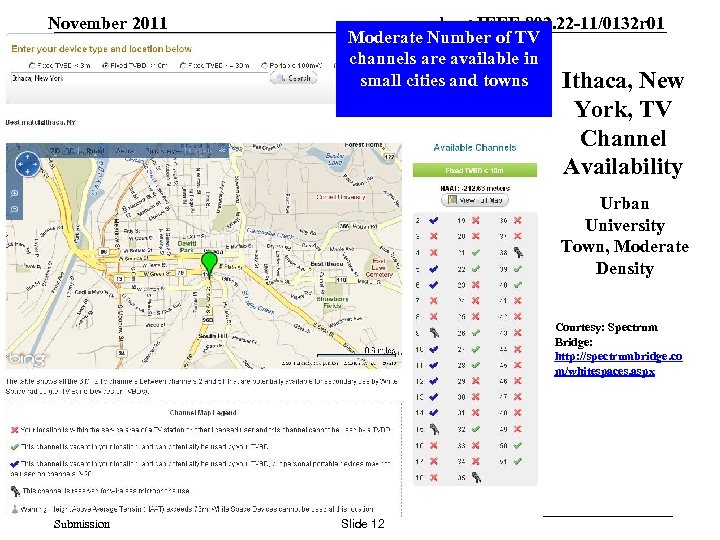Click the 2D map mode button
The height and width of the screenshot is (540, 720).
pyautogui.click(x=55, y=151)
